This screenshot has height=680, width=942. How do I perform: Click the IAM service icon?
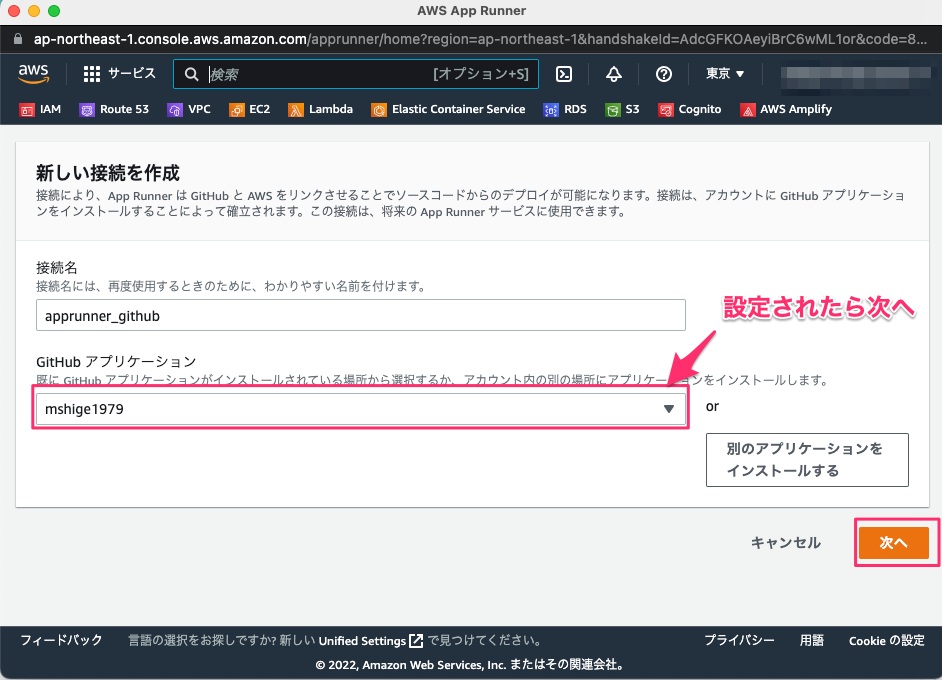tap(27, 110)
